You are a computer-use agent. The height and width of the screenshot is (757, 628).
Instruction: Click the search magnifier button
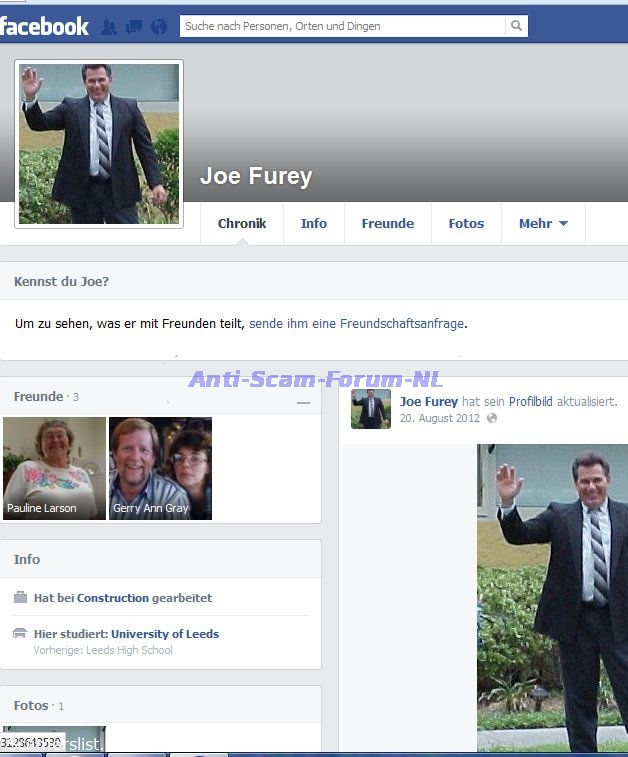(x=516, y=26)
